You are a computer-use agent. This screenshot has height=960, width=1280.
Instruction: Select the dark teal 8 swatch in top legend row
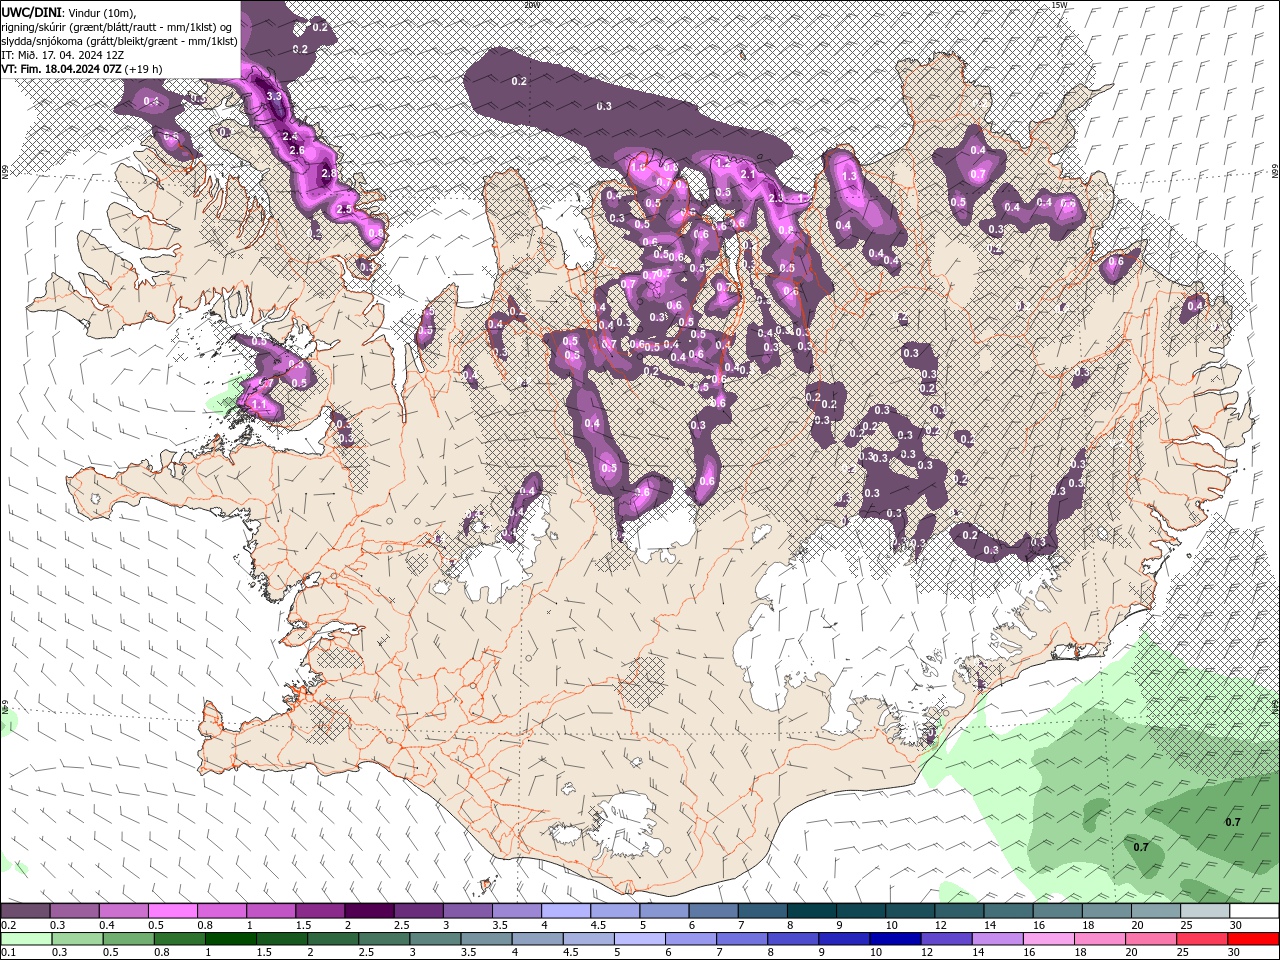(811, 911)
